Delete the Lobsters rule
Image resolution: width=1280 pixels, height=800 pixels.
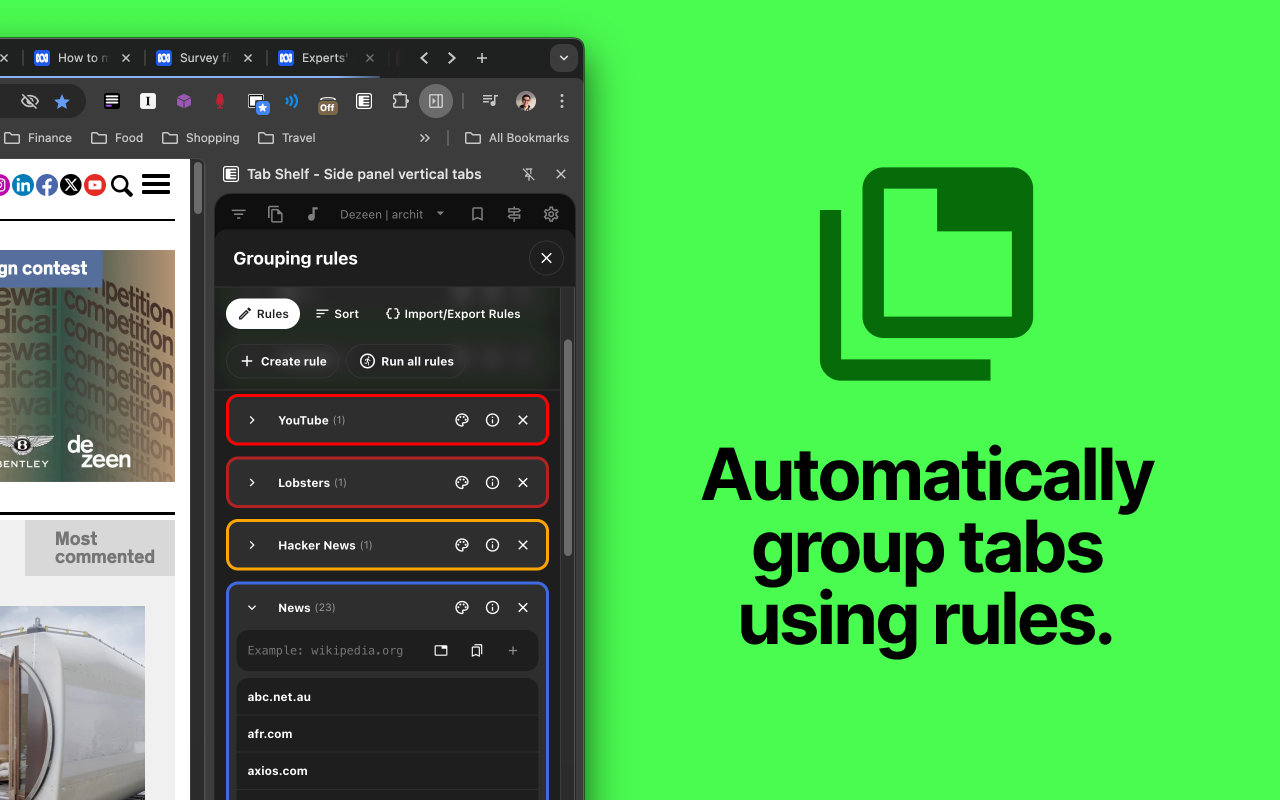pyautogui.click(x=523, y=483)
